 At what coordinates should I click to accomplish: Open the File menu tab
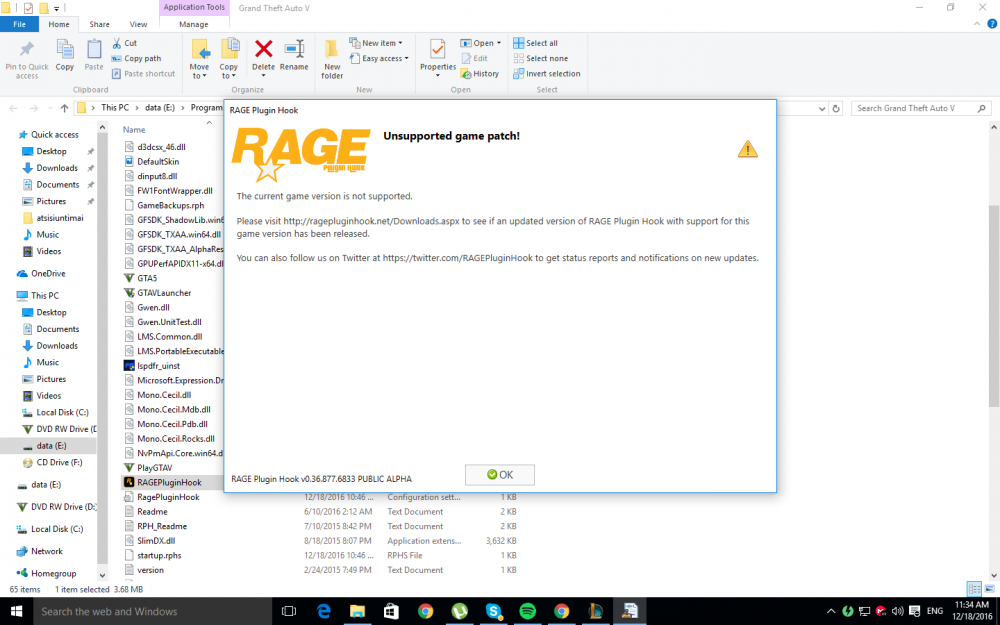(19, 24)
